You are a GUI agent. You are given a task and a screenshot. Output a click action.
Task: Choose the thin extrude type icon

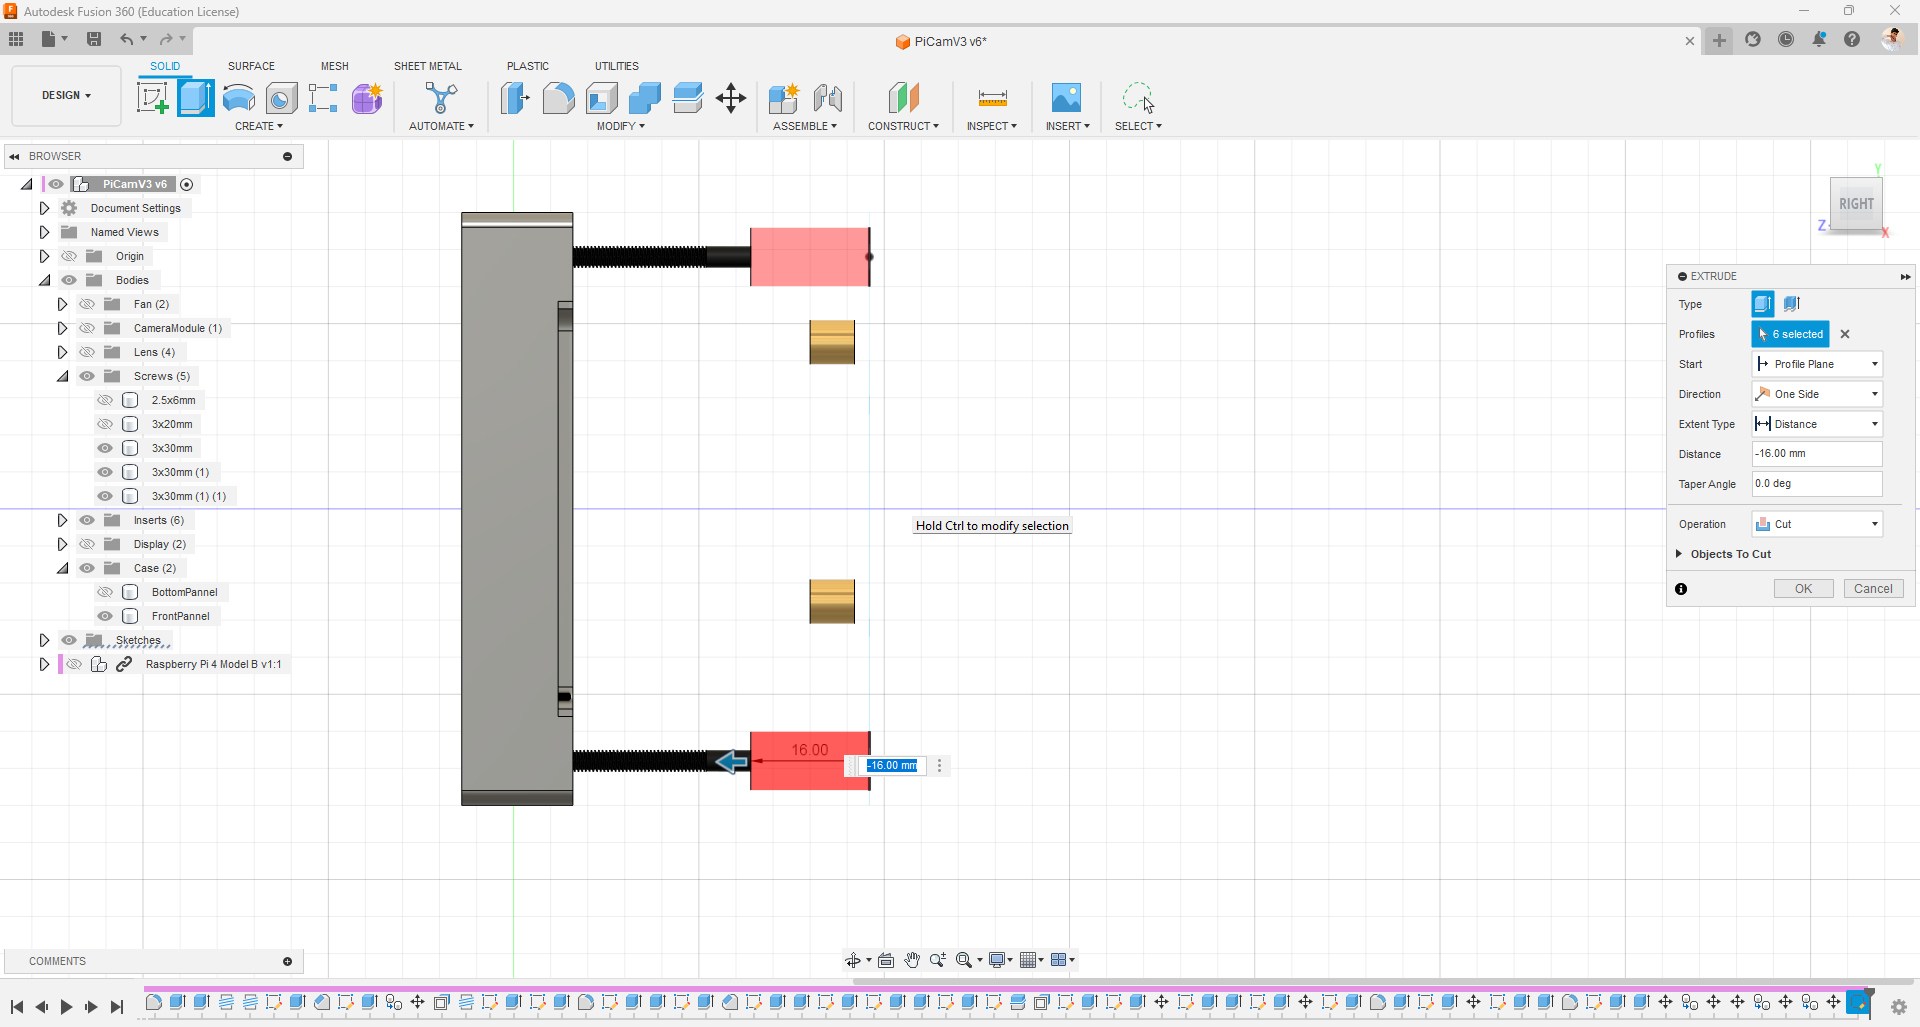click(x=1792, y=304)
